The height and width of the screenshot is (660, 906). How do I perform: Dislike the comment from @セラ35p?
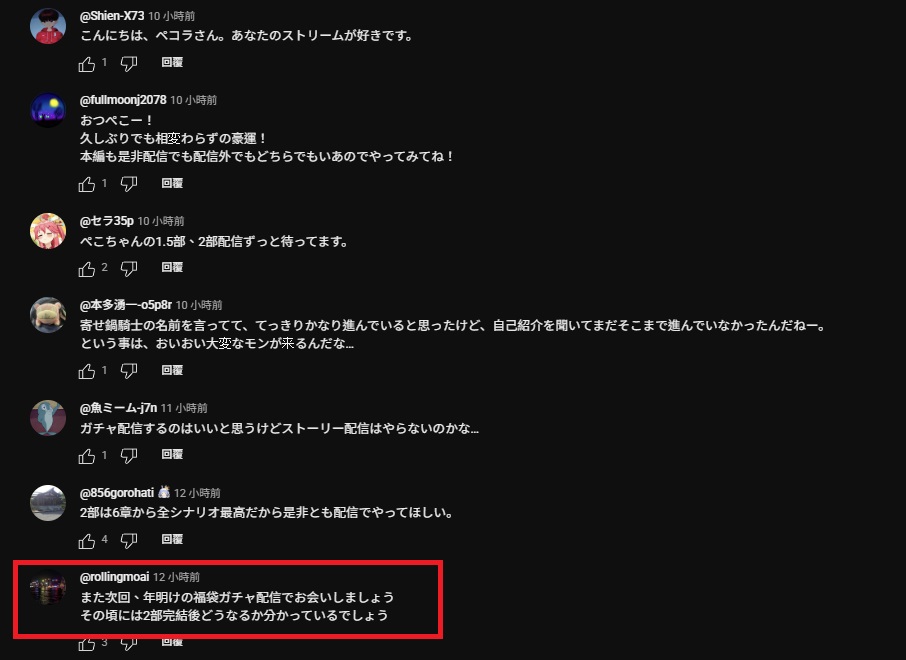coord(129,269)
